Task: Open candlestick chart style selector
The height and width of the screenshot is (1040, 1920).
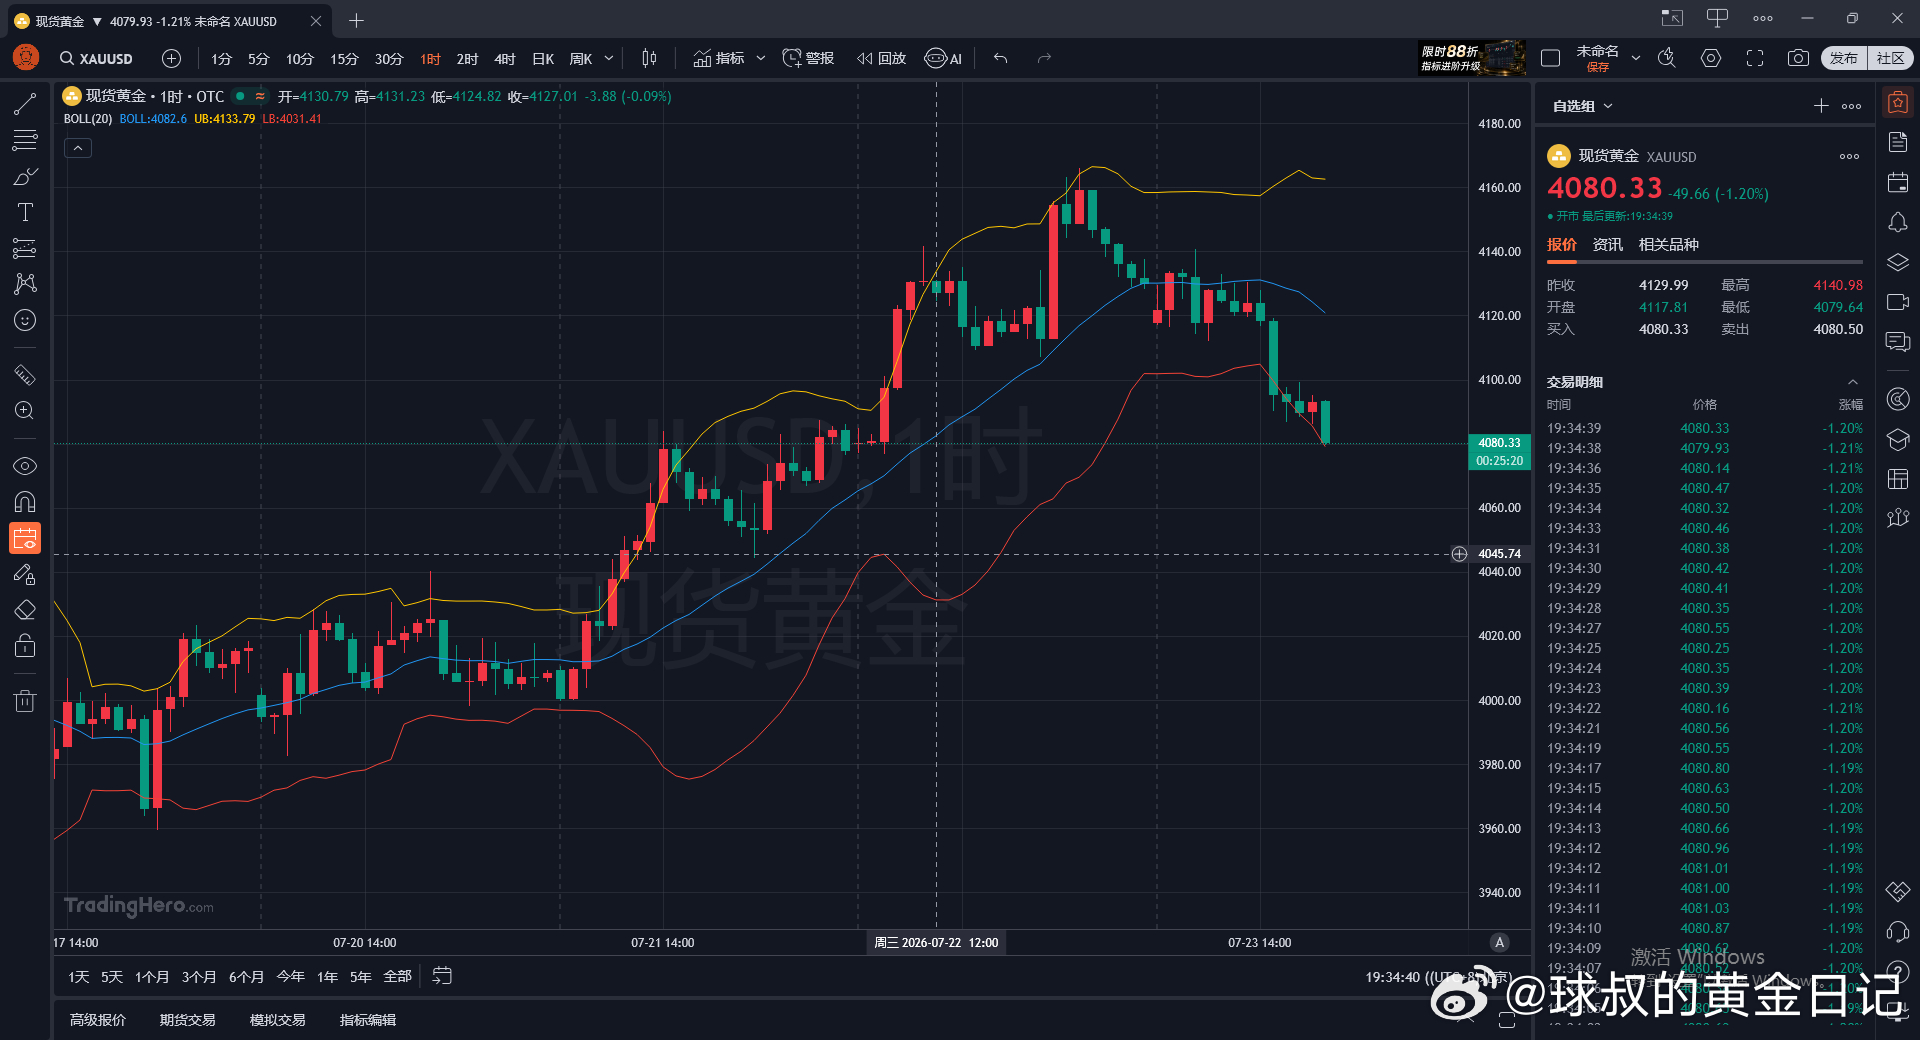Action: point(649,58)
